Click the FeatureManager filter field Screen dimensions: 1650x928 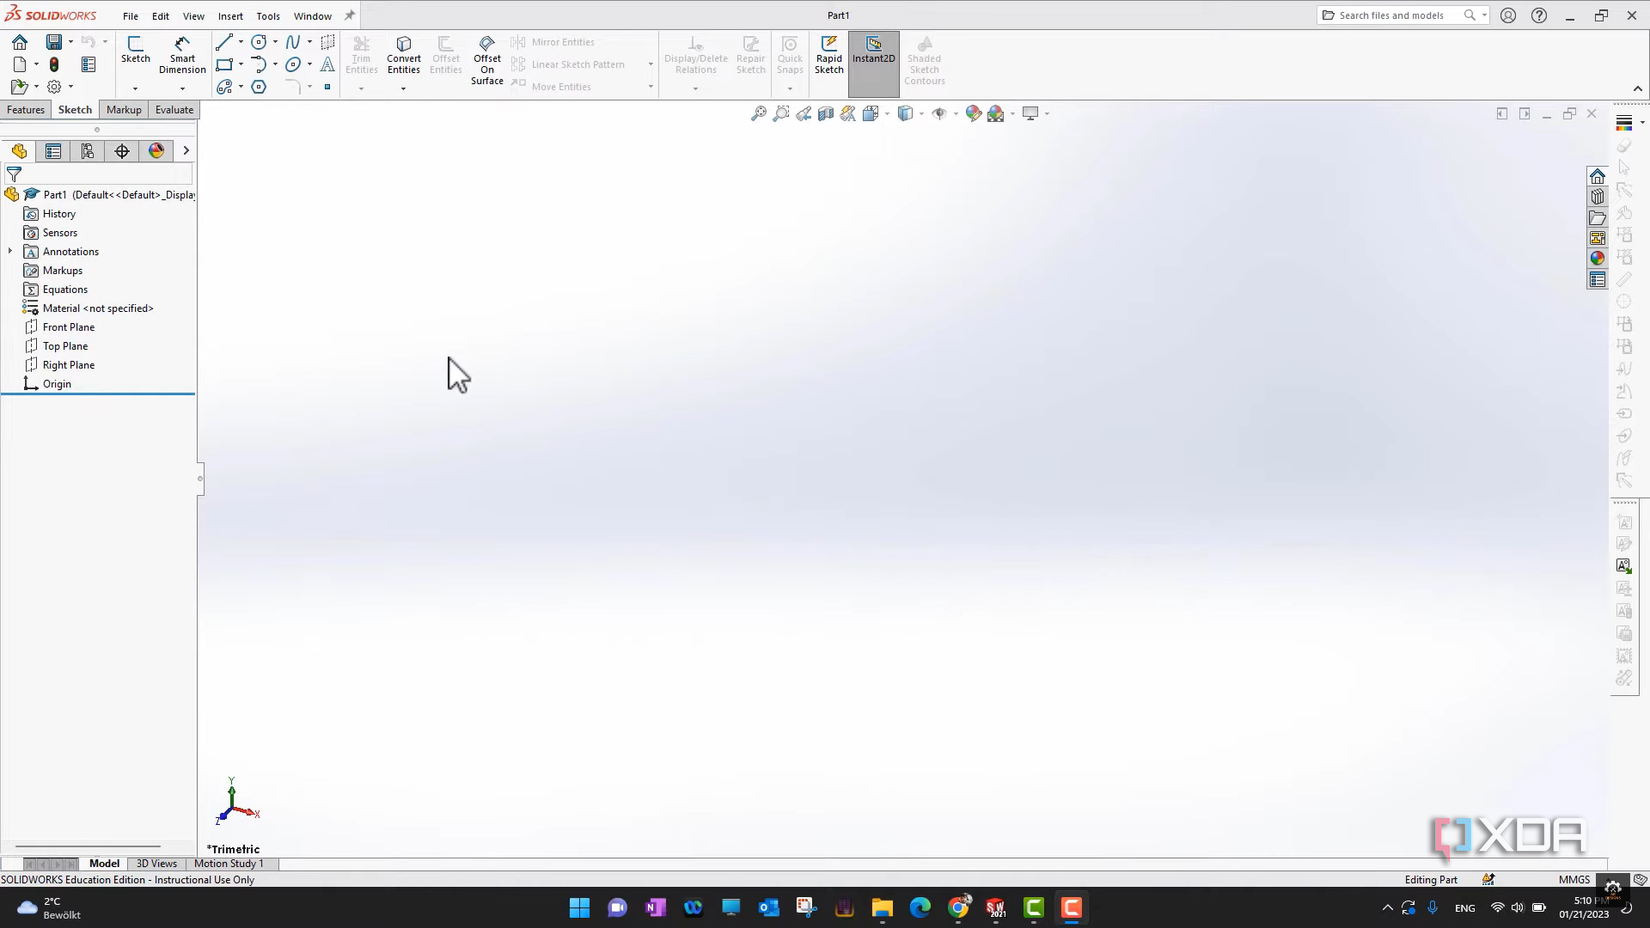pos(98,174)
